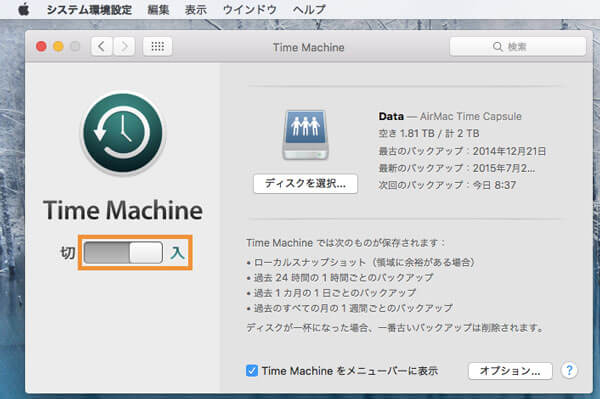Image resolution: width=600 pixels, height=399 pixels.
Task: Go back with the left chevron button
Action: coord(101,47)
